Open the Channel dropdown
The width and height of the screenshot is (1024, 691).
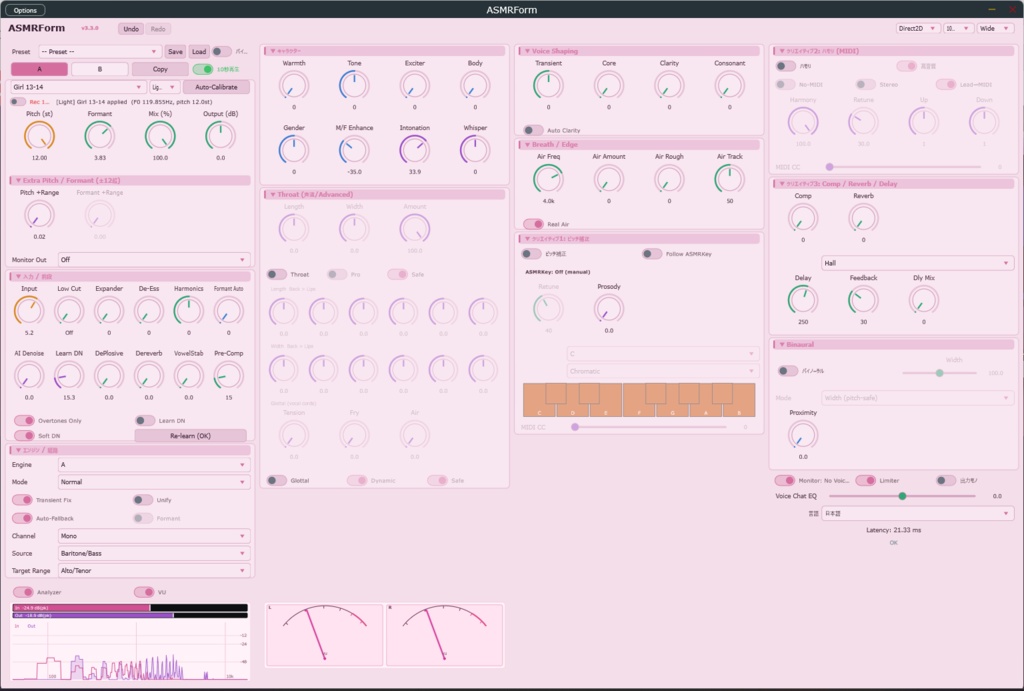tap(153, 536)
